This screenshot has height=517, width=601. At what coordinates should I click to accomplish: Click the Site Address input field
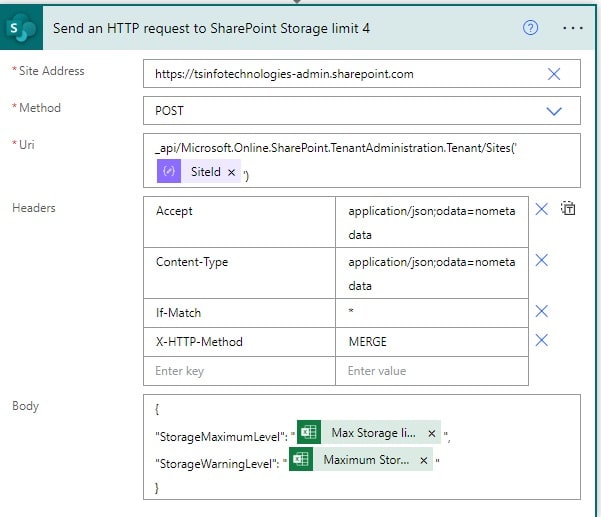click(362, 74)
